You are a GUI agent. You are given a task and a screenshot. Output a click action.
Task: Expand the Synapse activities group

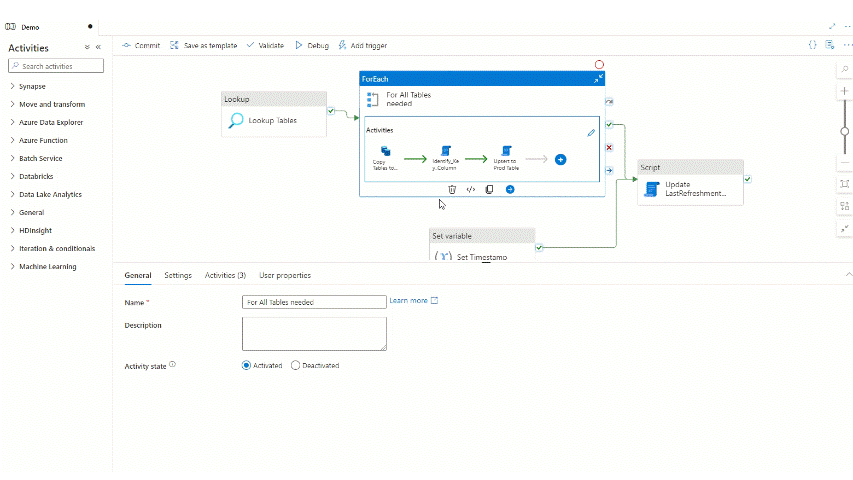coord(32,87)
